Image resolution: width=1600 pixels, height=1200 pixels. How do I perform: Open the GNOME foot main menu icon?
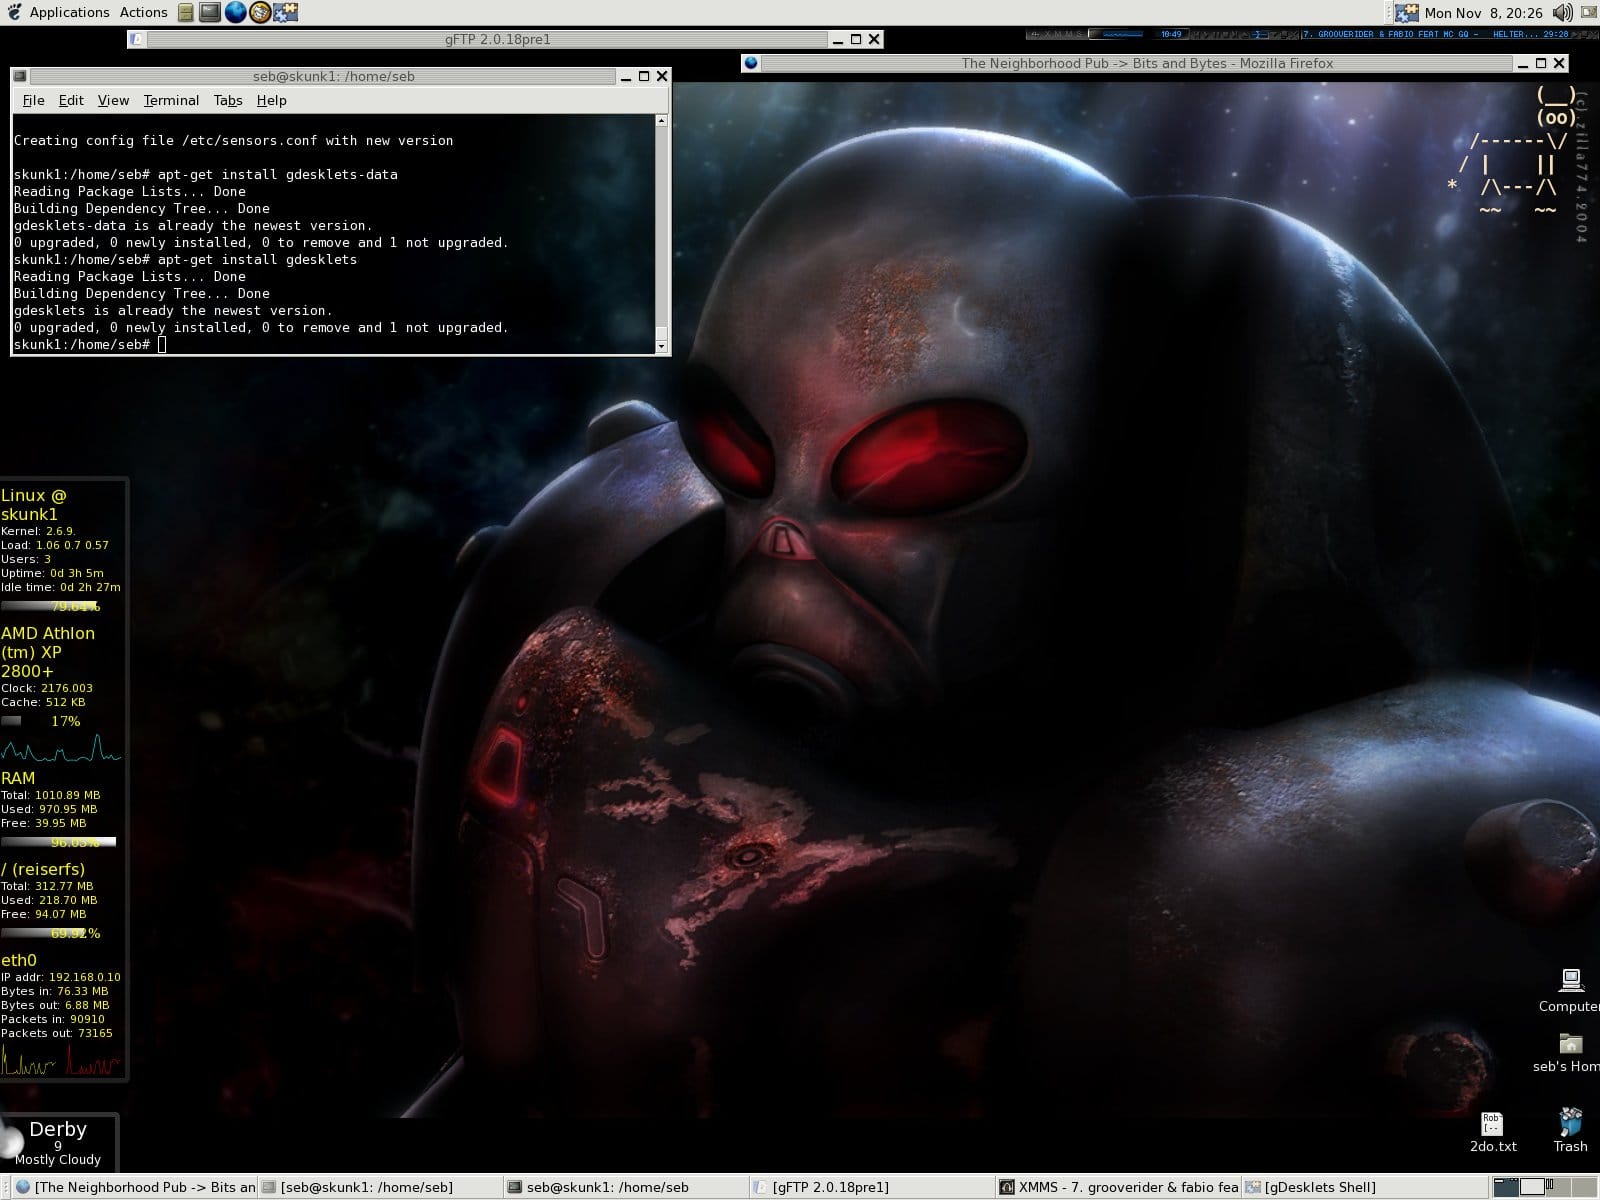pyautogui.click(x=14, y=12)
